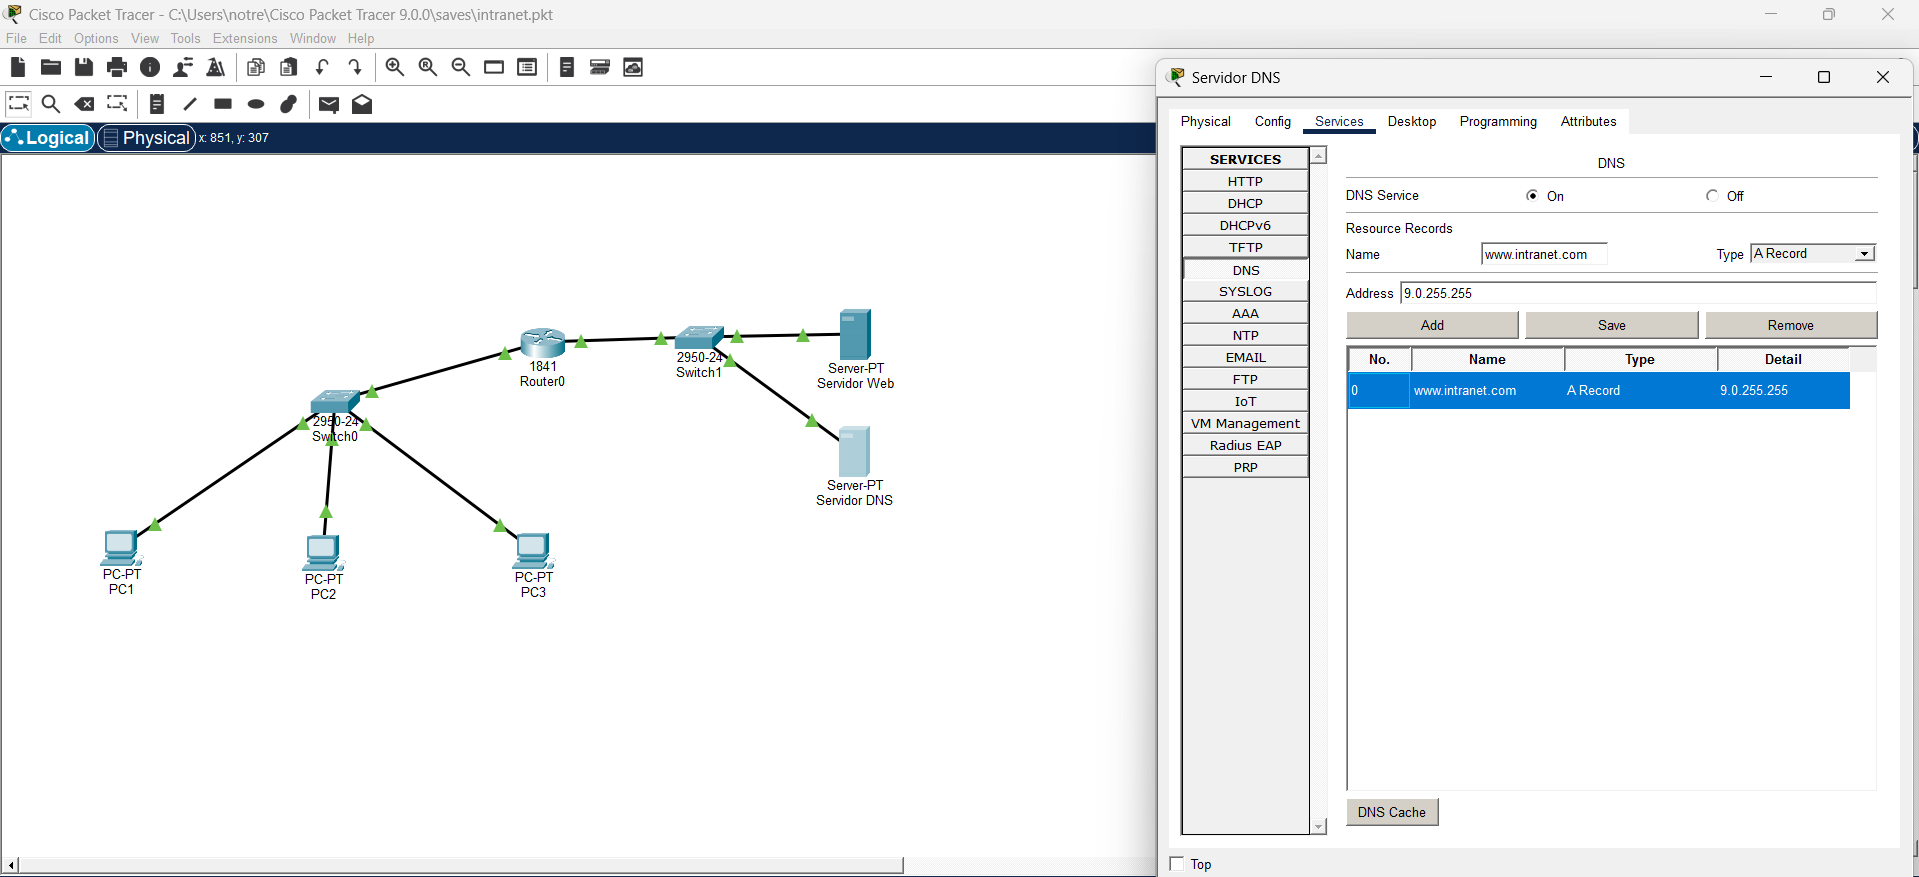Viewport: 1919px width, 877px height.
Task: Pick the Draw Rectangle tool
Action: tap(223, 104)
